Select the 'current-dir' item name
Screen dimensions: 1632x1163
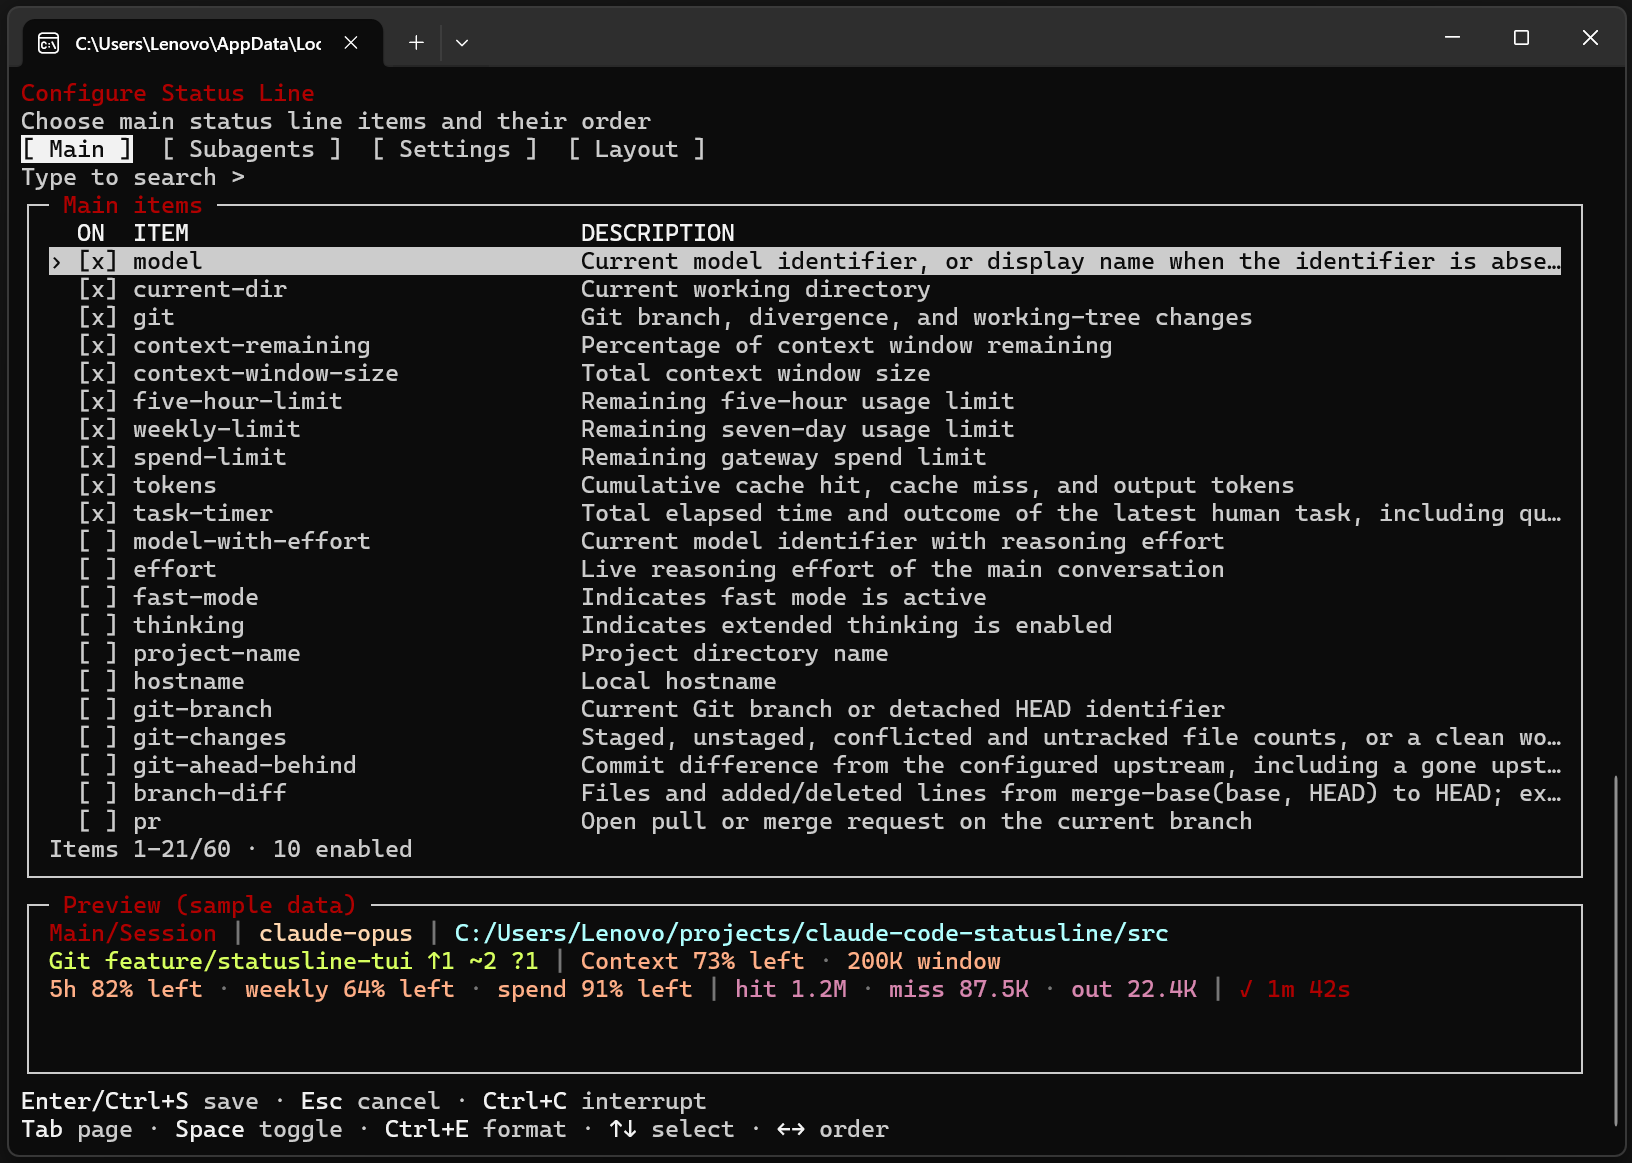[210, 289]
